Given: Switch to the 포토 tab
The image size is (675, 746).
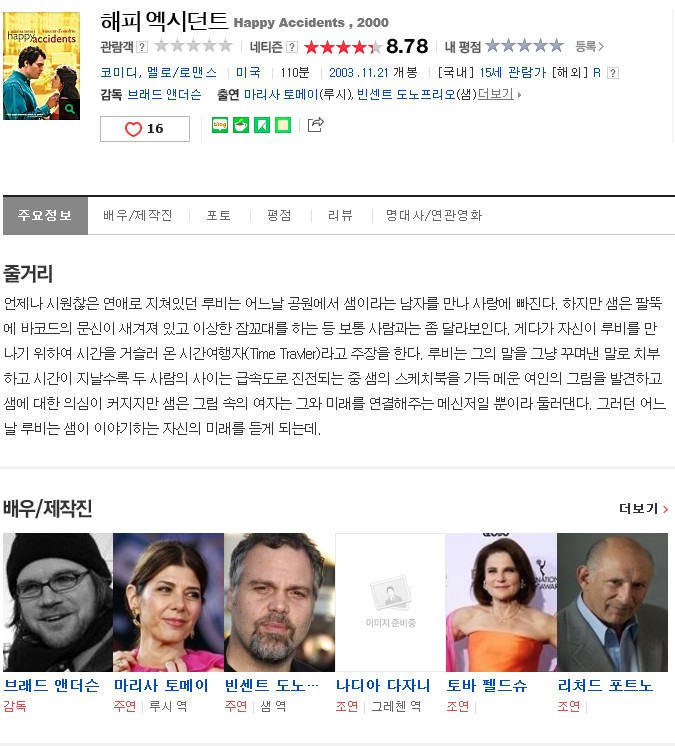Looking at the screenshot, I should pos(219,216).
